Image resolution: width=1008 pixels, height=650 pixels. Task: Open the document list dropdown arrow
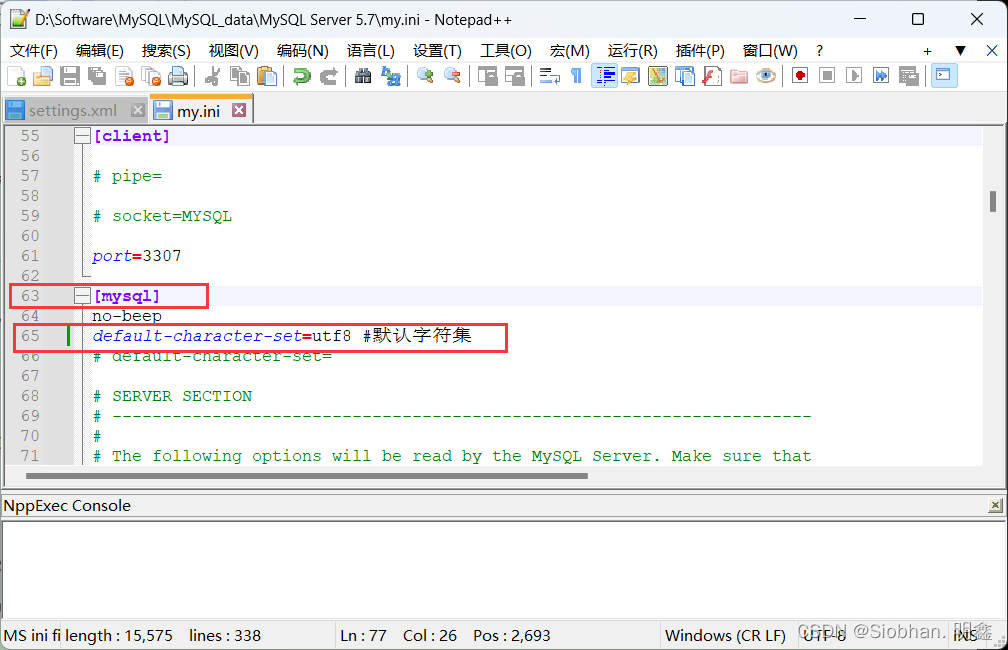[960, 50]
